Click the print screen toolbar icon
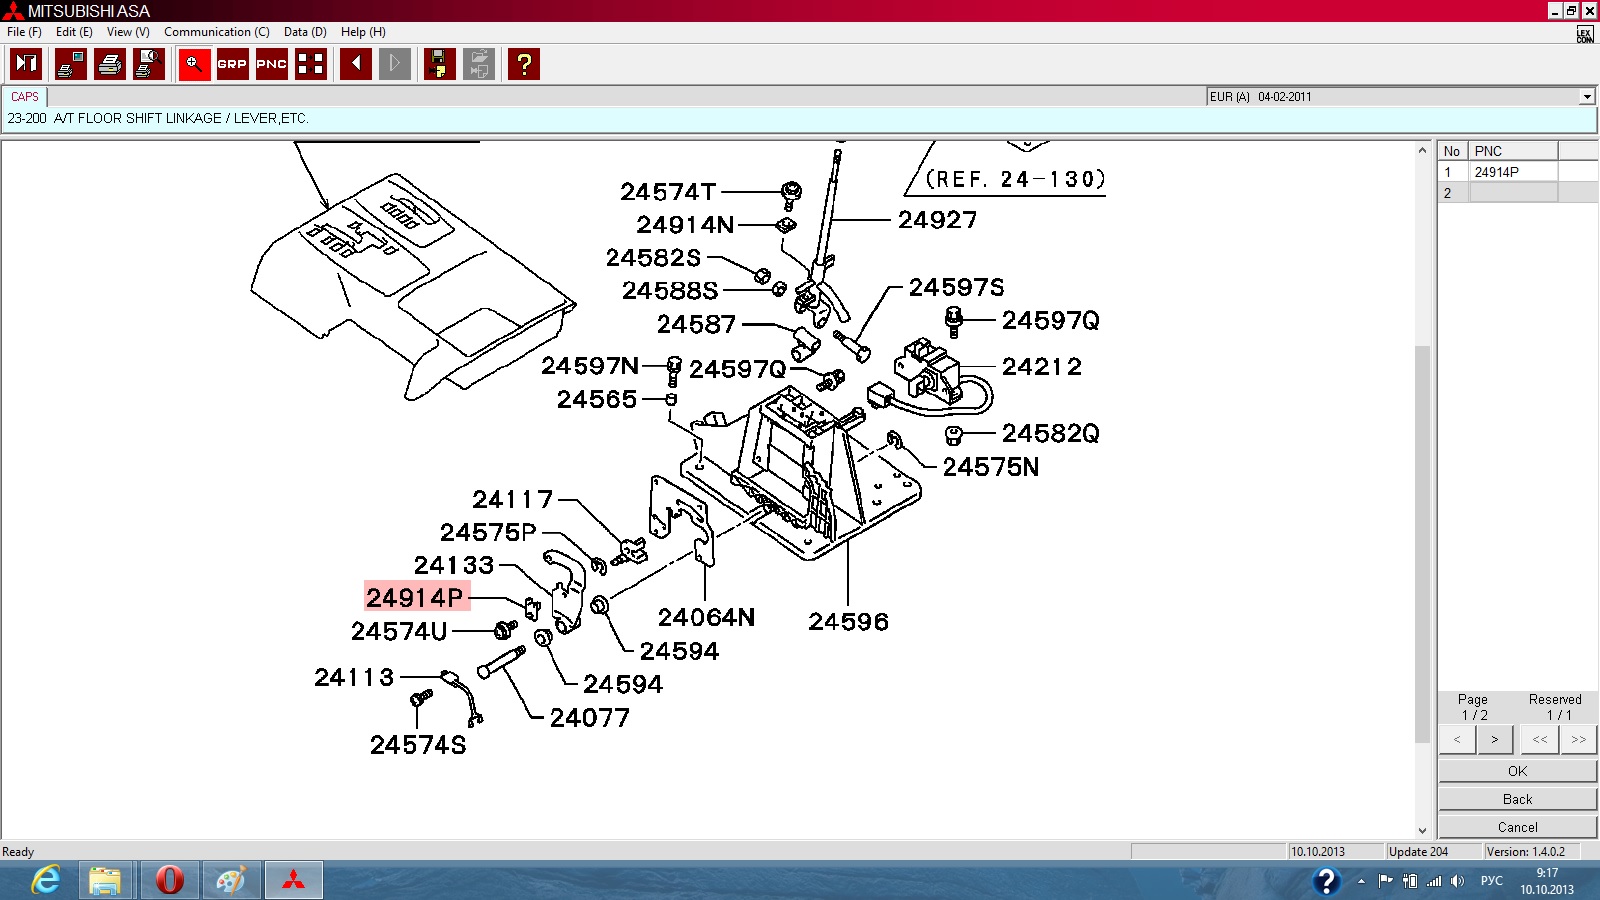The width and height of the screenshot is (1600, 900). tap(70, 64)
